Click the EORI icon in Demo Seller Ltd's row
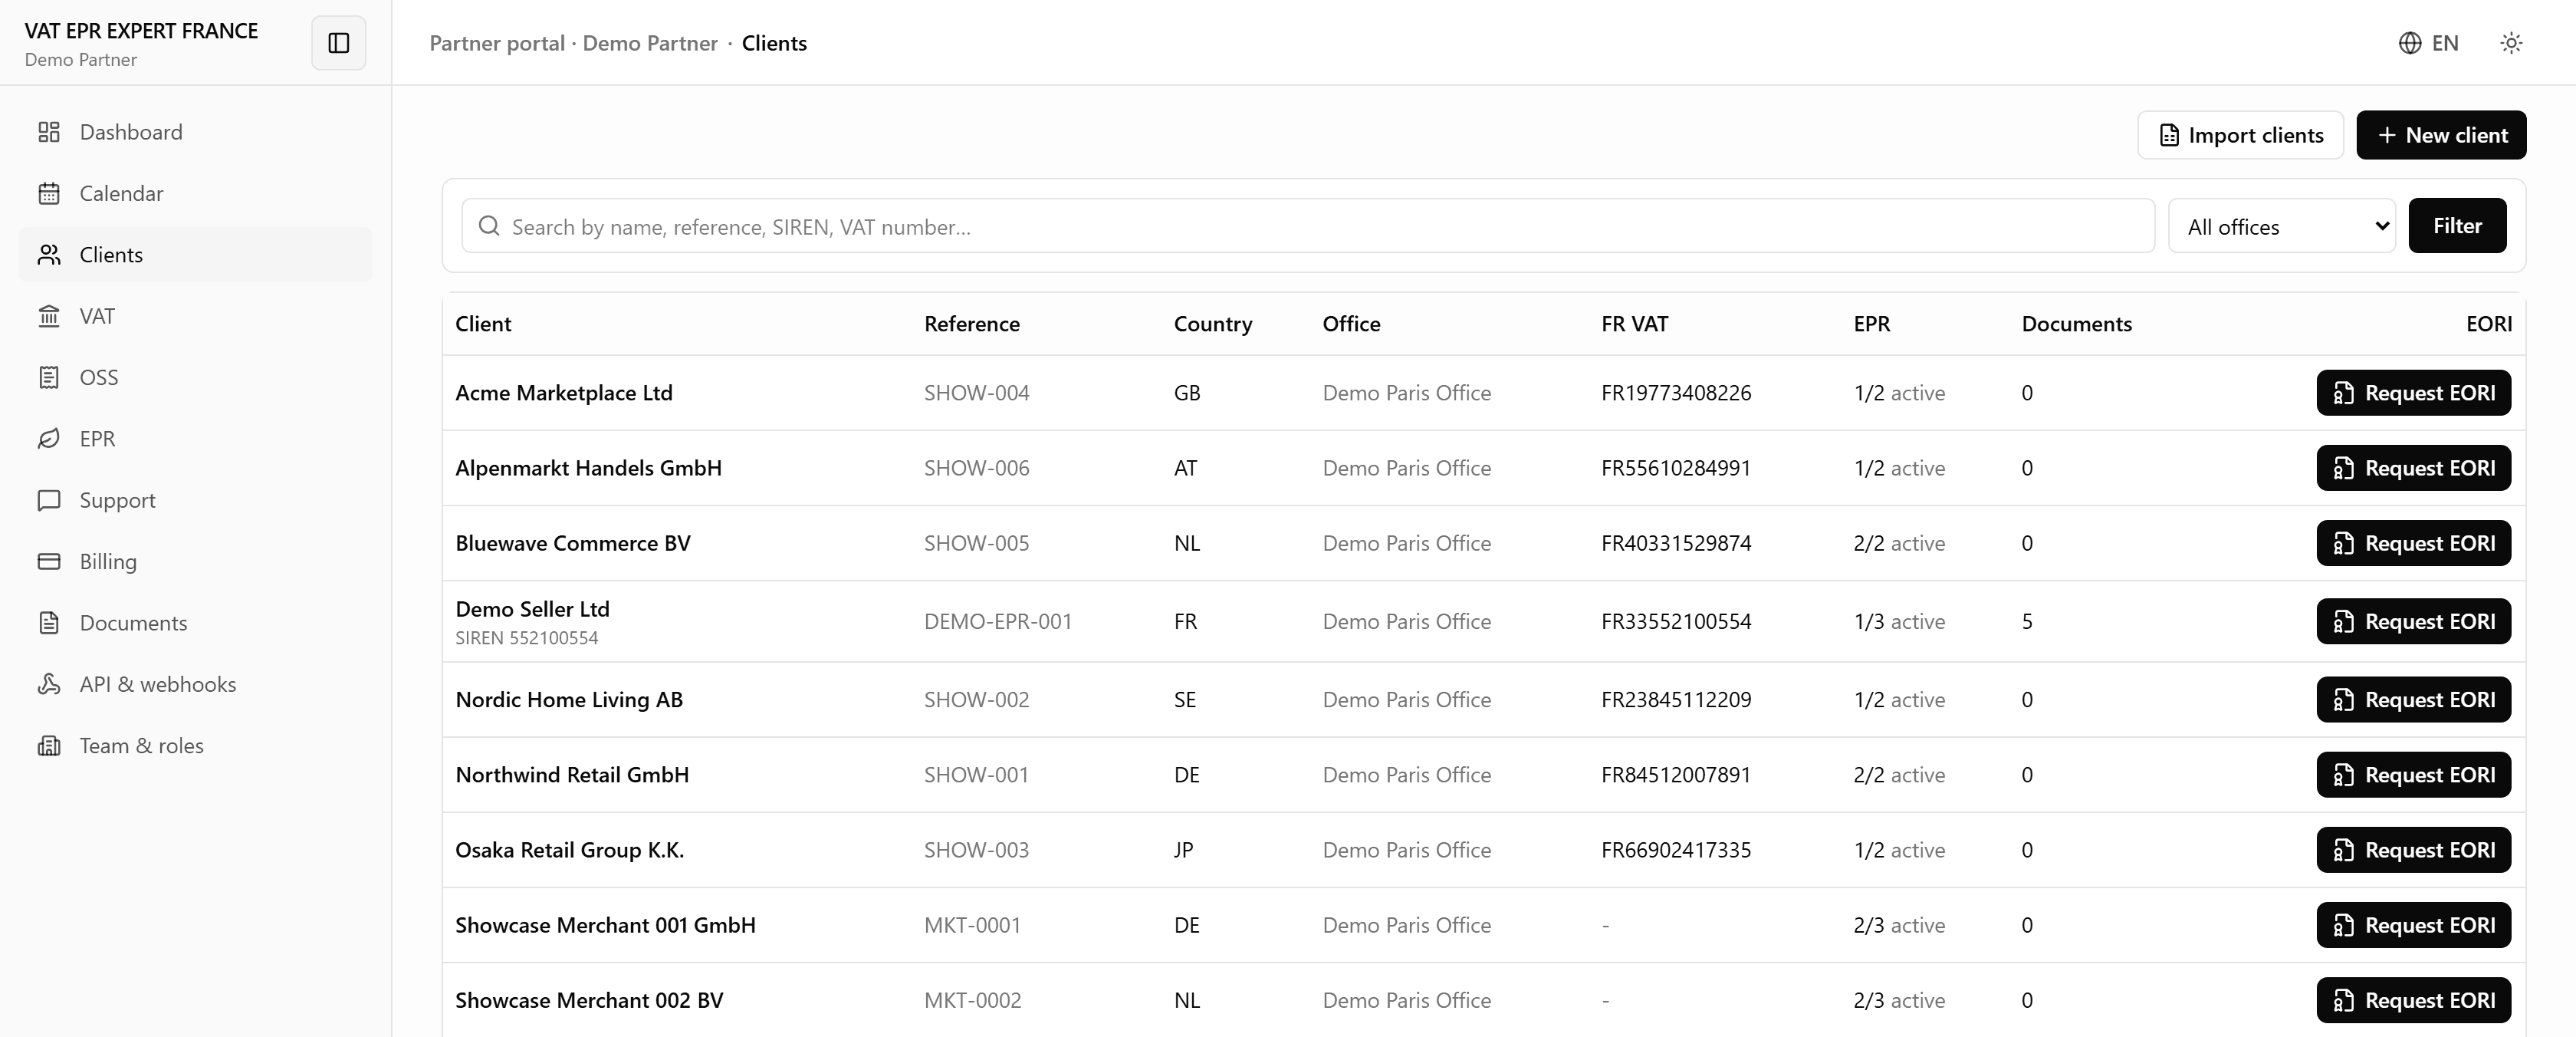Image resolution: width=2576 pixels, height=1037 pixels. (x=2343, y=621)
